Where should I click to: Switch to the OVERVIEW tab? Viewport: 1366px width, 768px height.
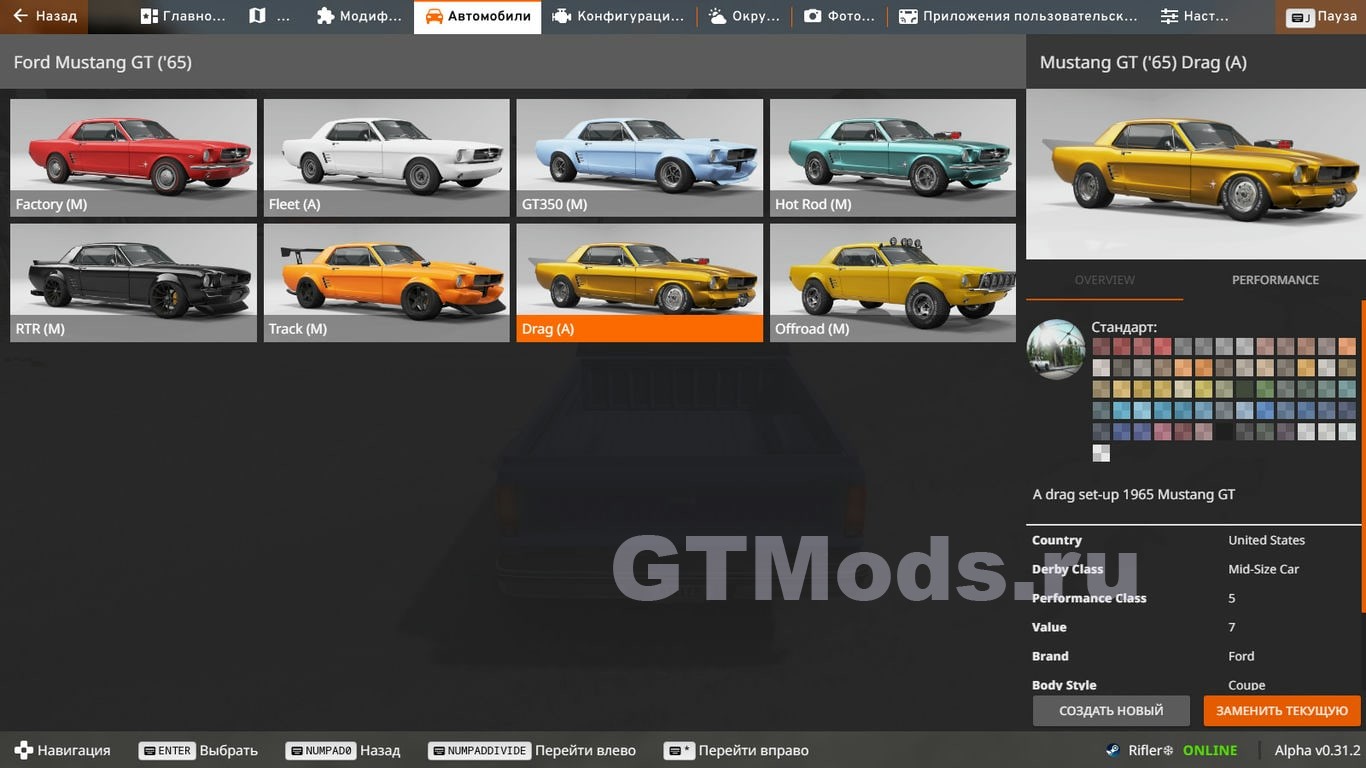[1104, 280]
